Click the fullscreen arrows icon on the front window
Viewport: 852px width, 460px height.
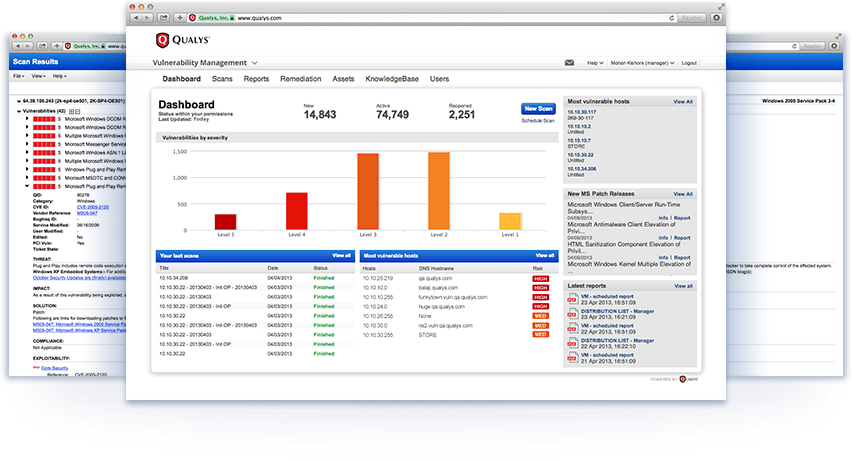pyautogui.click(x=721, y=7)
